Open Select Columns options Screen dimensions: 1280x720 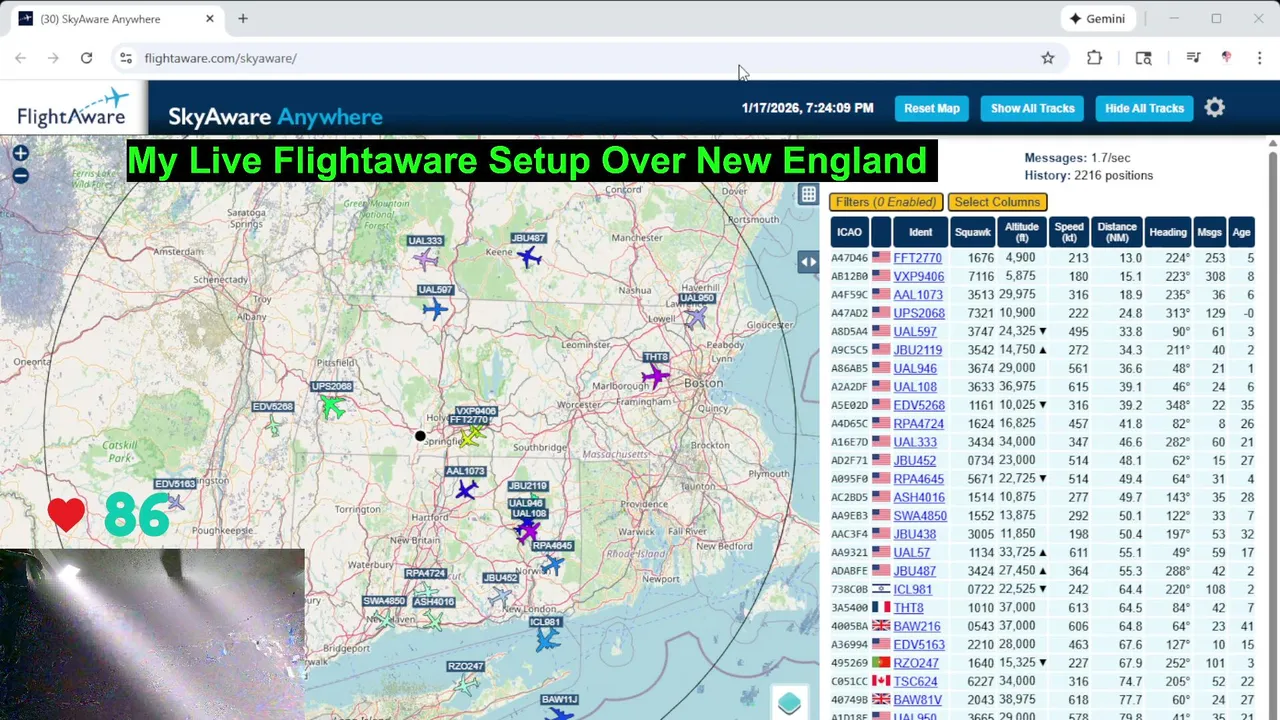(x=997, y=202)
